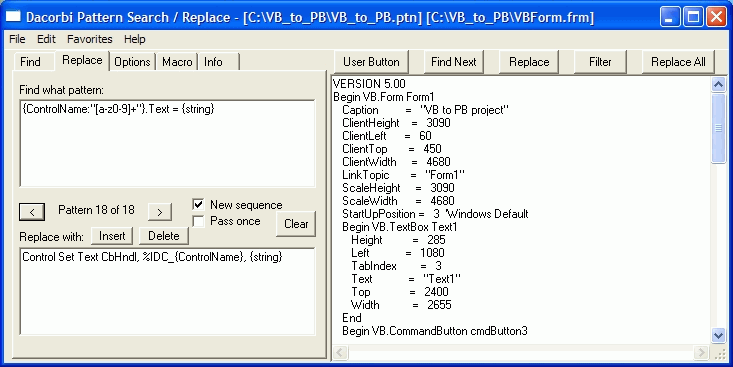This screenshot has width=733, height=367.
Task: Minimize the Dacorbi window
Action: click(x=670, y=17)
